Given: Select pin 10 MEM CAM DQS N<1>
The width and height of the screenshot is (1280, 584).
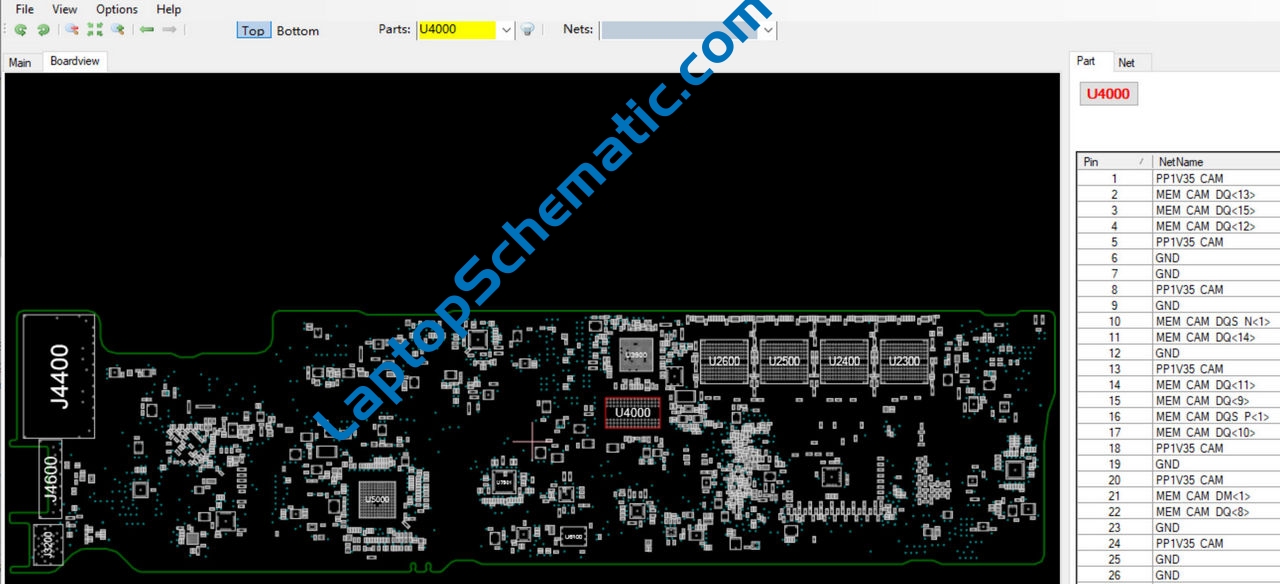Looking at the screenshot, I should [x=1178, y=321].
